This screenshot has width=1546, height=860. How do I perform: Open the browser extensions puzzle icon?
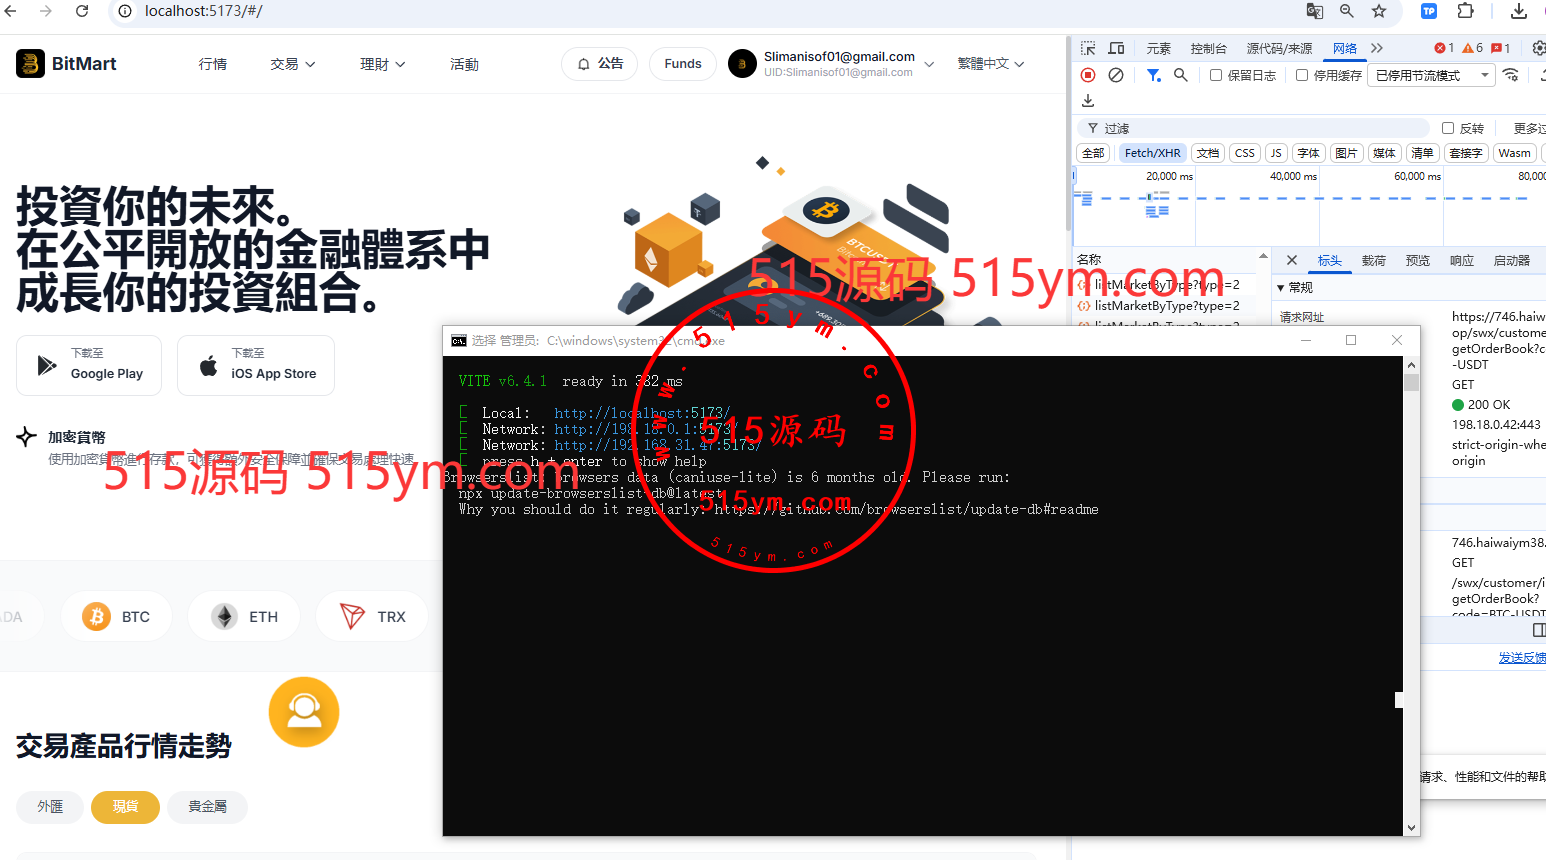click(1465, 11)
